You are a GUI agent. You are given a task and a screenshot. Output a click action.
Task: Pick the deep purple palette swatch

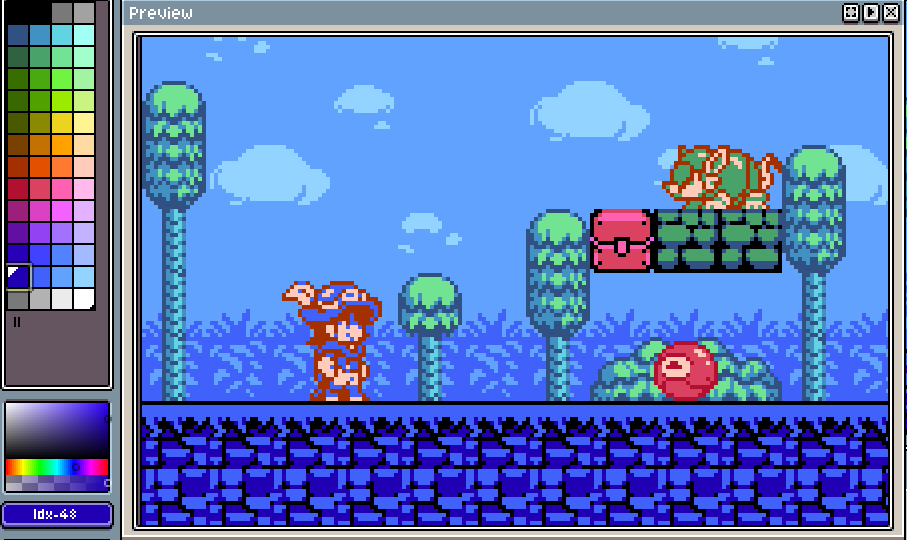pyautogui.click(x=18, y=233)
